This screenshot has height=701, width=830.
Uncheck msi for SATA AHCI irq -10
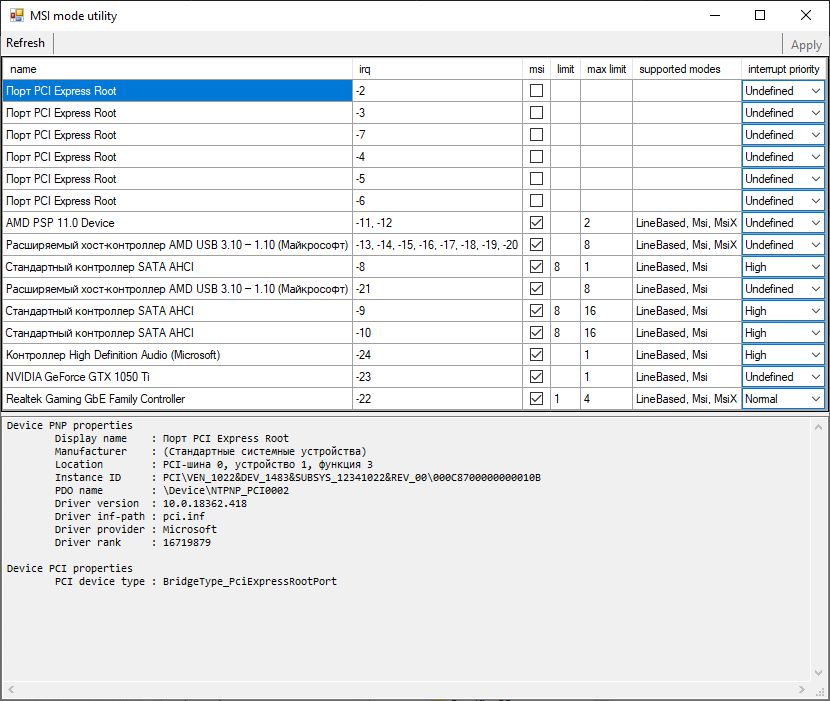[536, 332]
